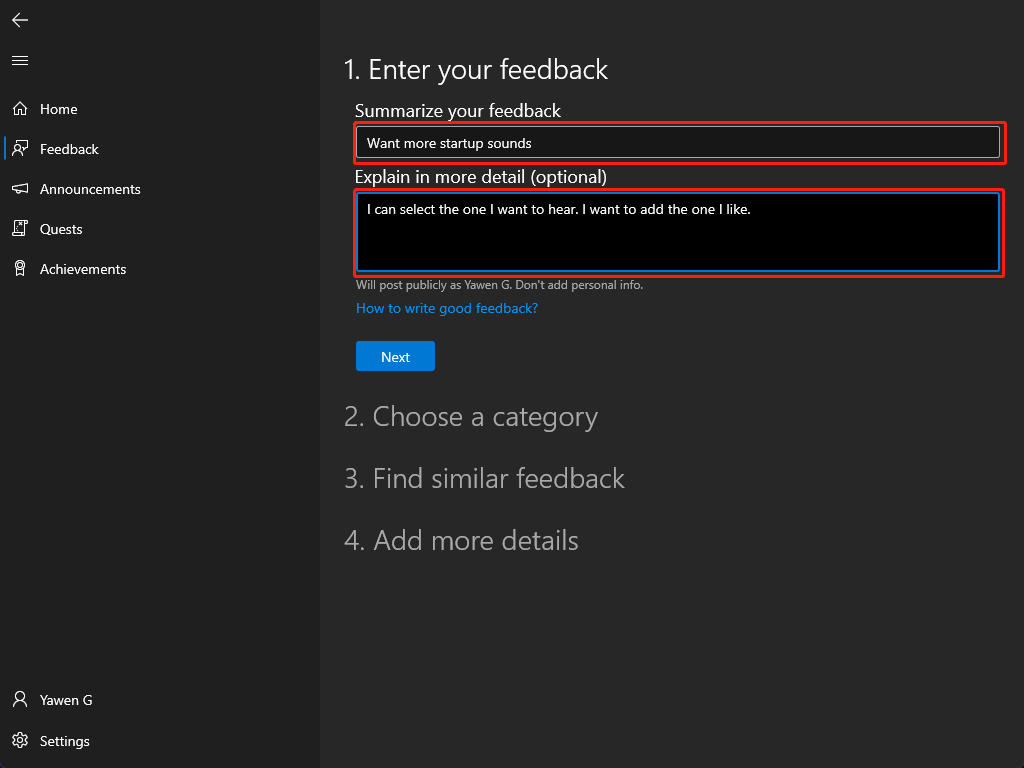Click the Settings gear icon
The image size is (1024, 768).
point(20,741)
